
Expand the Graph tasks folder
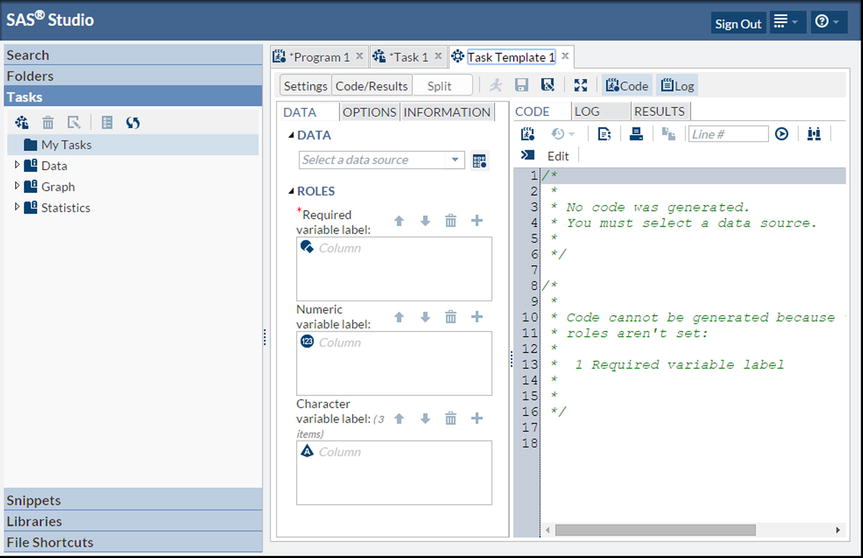(x=17, y=185)
